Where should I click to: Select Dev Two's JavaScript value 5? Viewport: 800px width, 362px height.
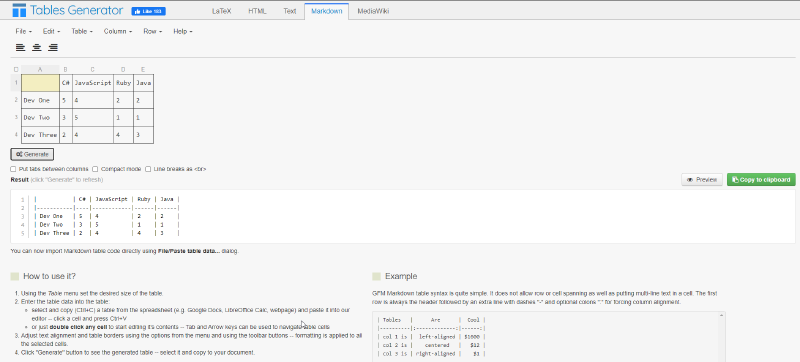point(92,117)
